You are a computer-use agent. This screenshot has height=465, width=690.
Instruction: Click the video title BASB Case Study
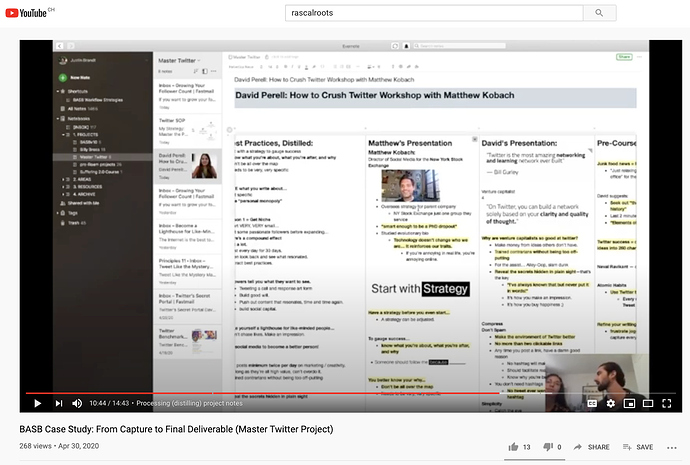coord(176,429)
